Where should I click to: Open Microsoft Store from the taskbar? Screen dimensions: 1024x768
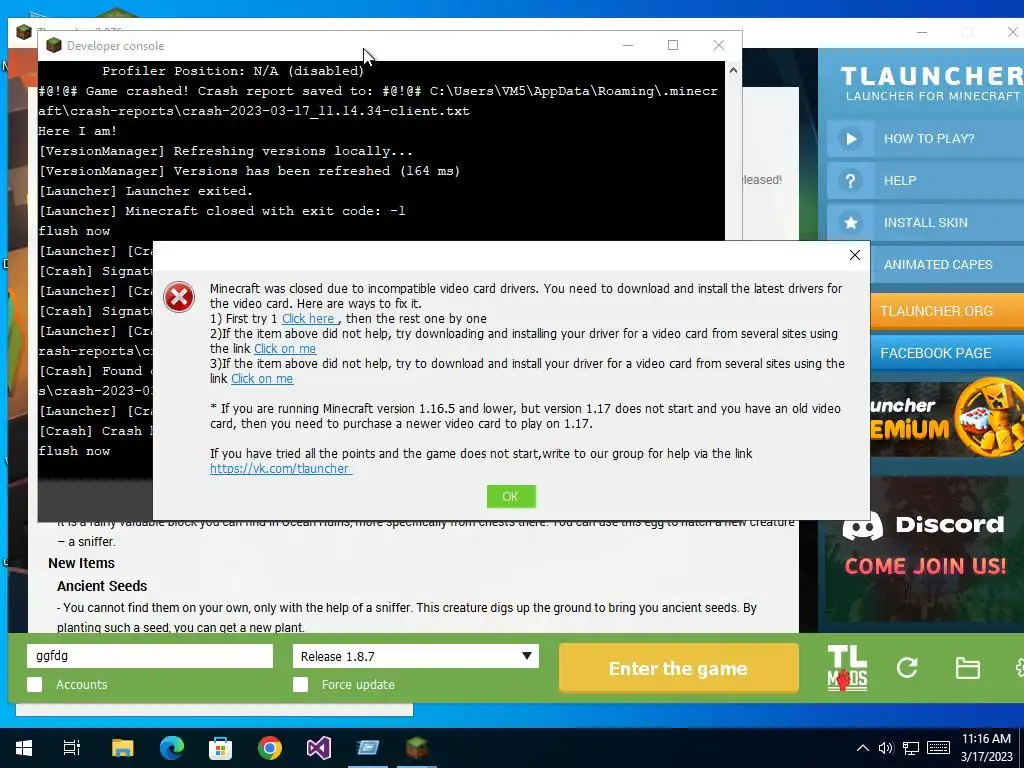(x=221, y=748)
